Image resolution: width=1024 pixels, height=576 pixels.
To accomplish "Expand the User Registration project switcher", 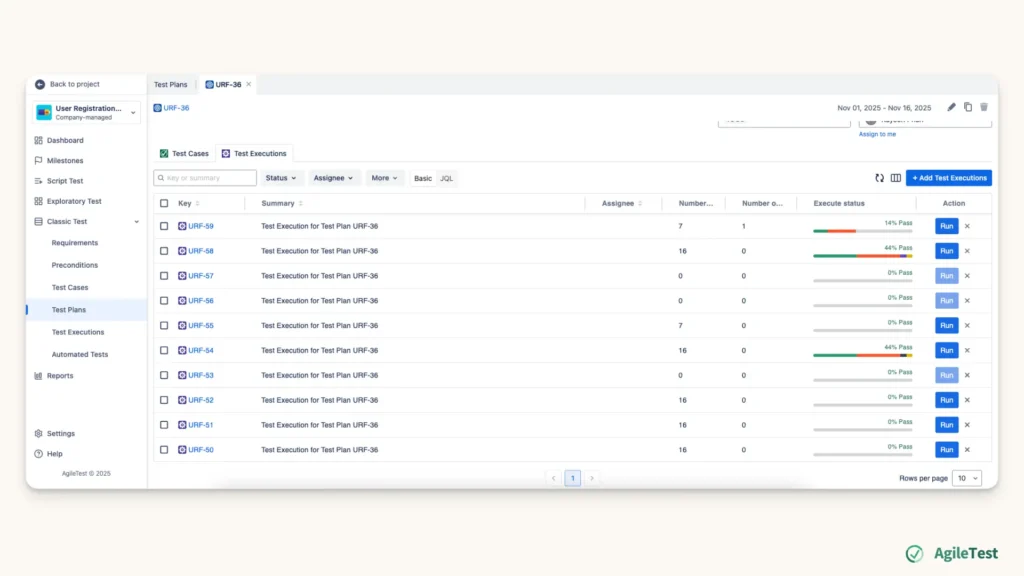I will [86, 112].
